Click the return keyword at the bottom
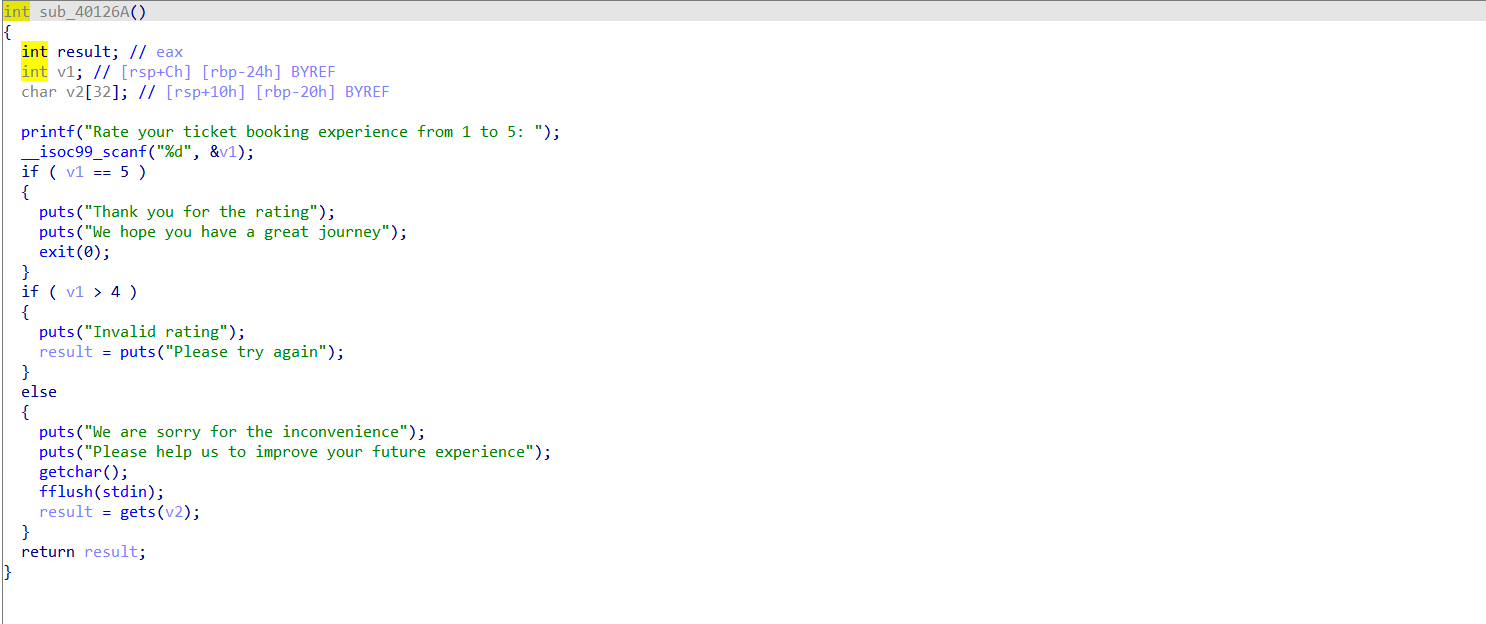 click(x=48, y=552)
